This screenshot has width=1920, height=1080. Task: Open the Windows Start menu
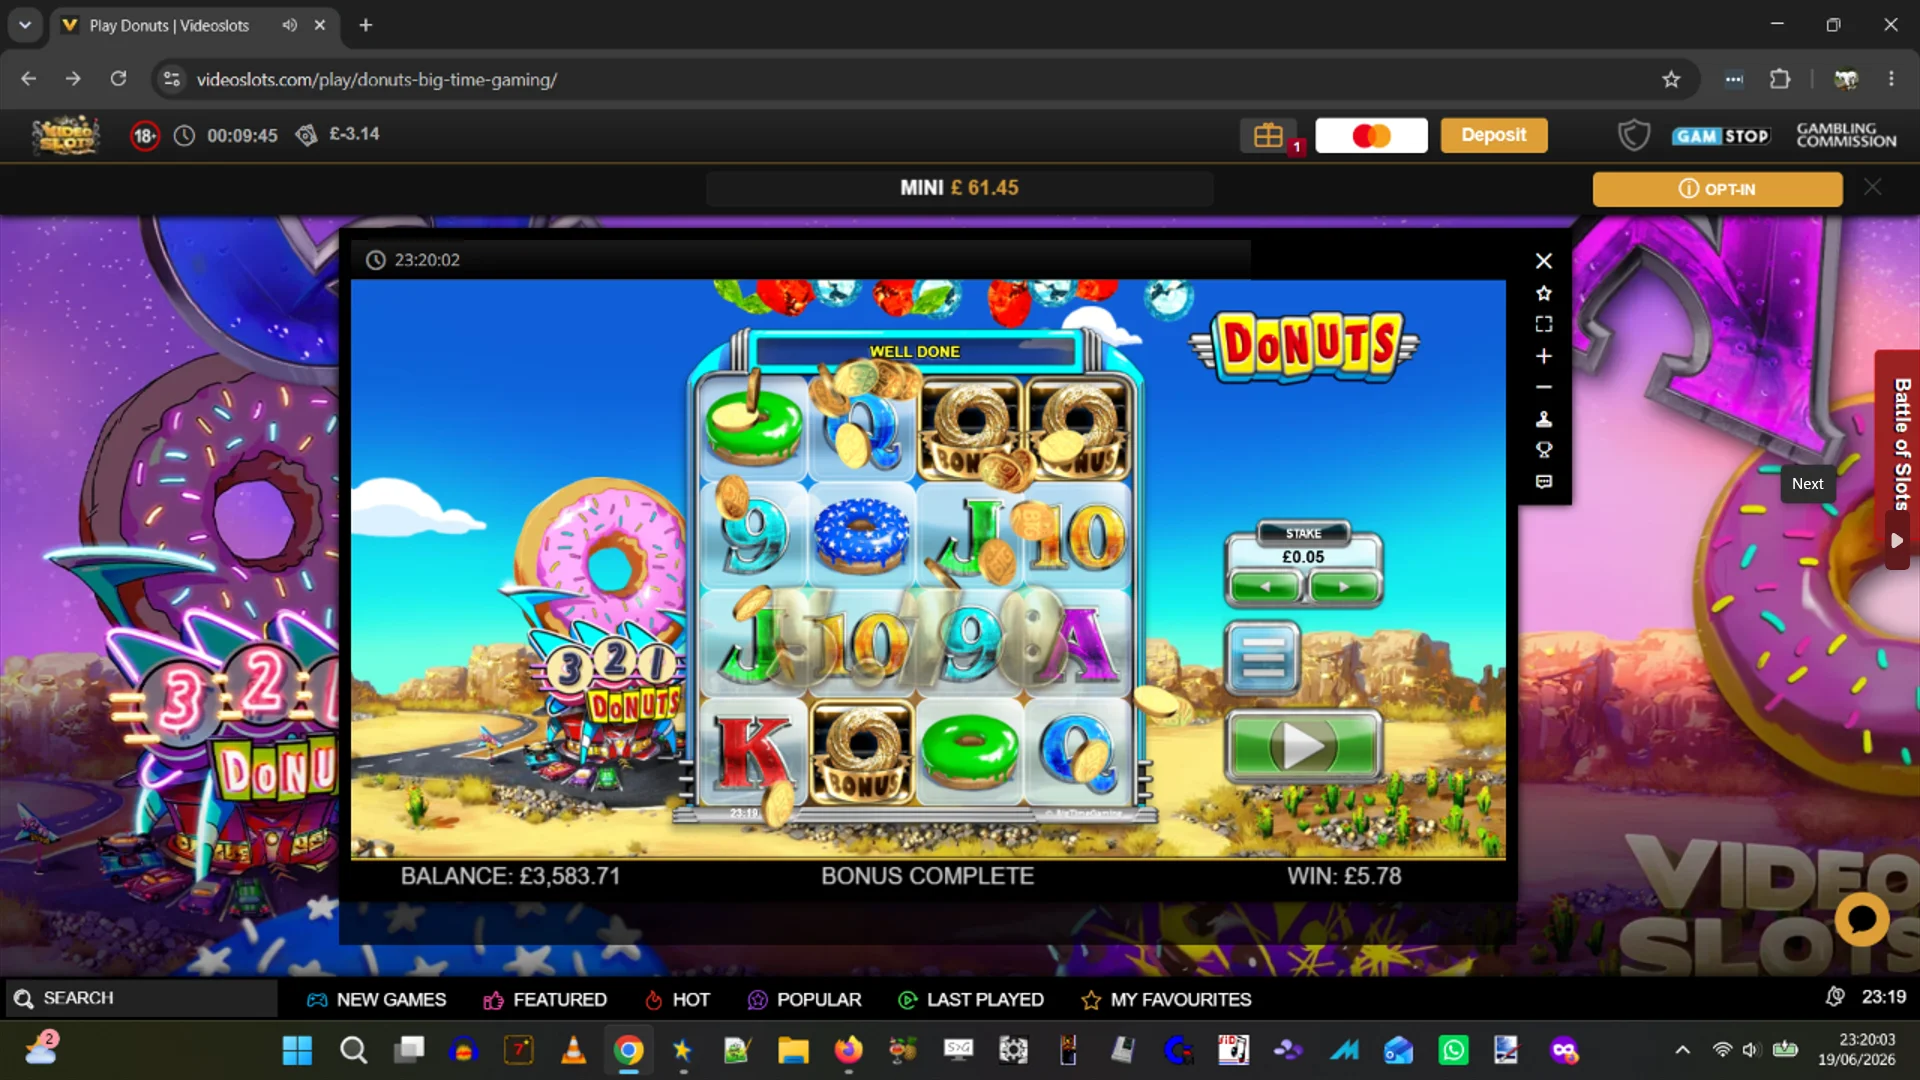297,1051
